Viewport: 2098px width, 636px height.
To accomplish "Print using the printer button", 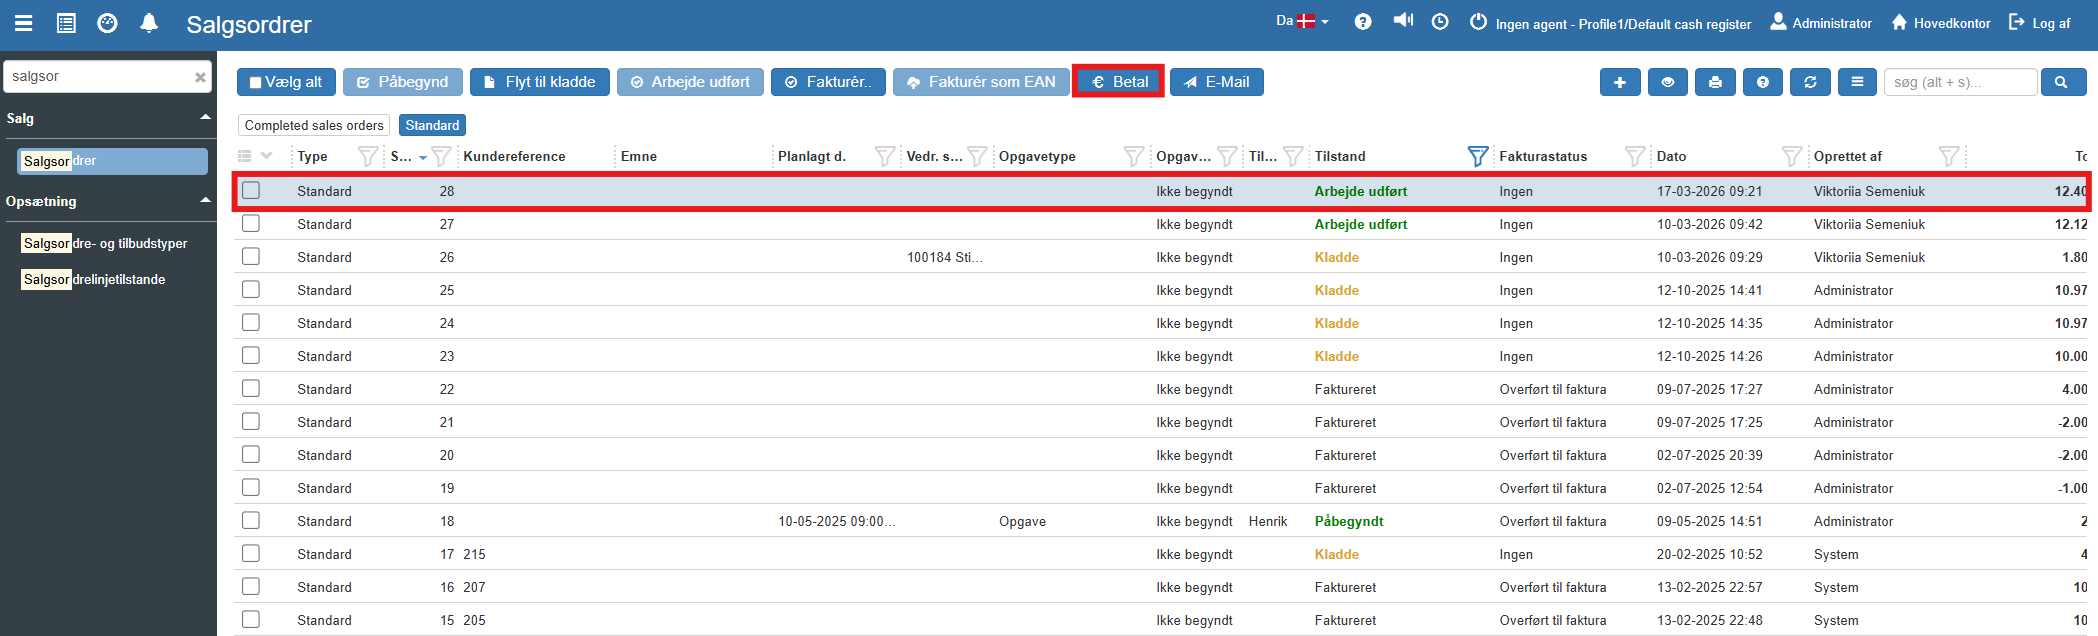I will point(1715,82).
